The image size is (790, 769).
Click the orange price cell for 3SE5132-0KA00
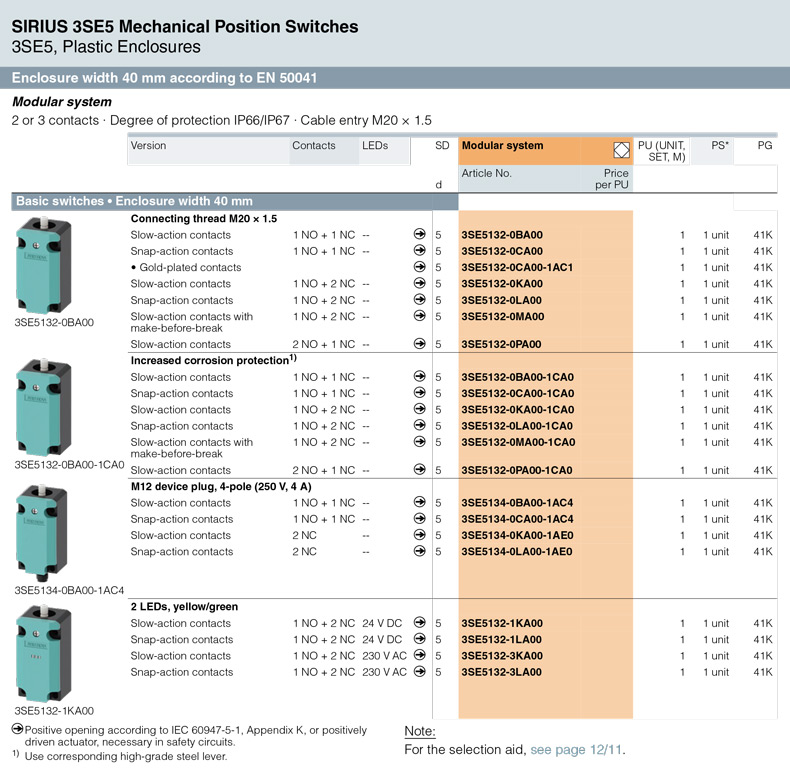(608, 284)
